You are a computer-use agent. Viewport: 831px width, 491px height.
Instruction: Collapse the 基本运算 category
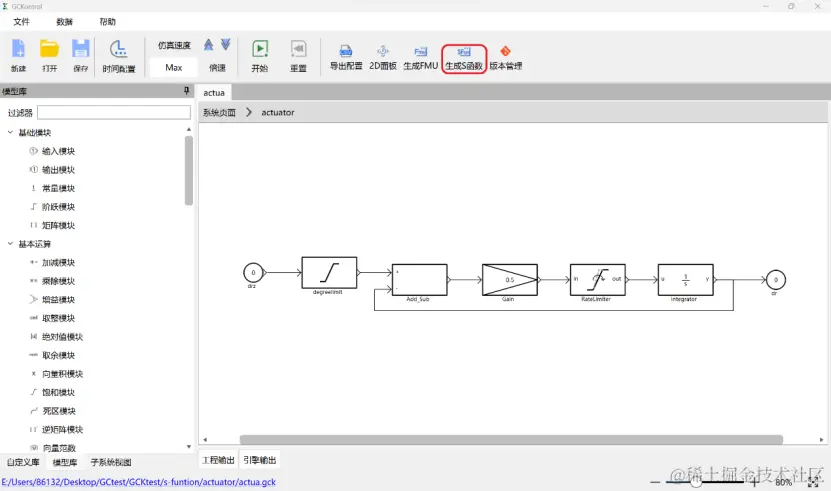[10, 244]
